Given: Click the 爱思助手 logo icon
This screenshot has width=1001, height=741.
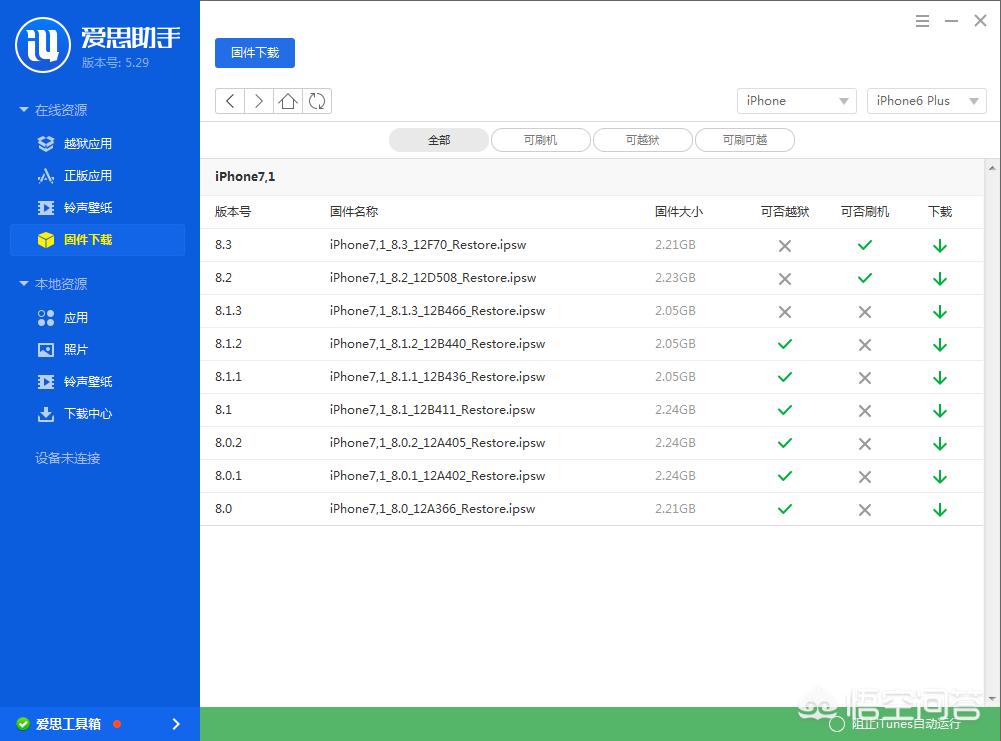Looking at the screenshot, I should [x=43, y=45].
